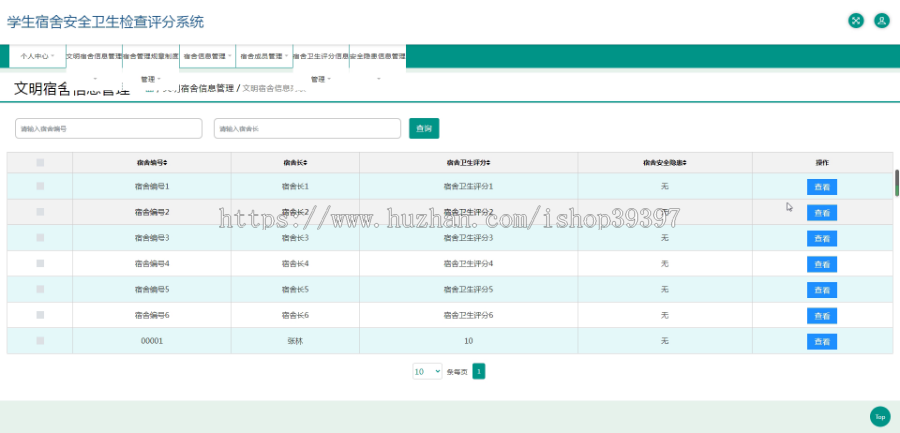Open the 宿舍管理规章制度 nav menu
Viewport: 900px width, 433px height.
(x=151, y=56)
